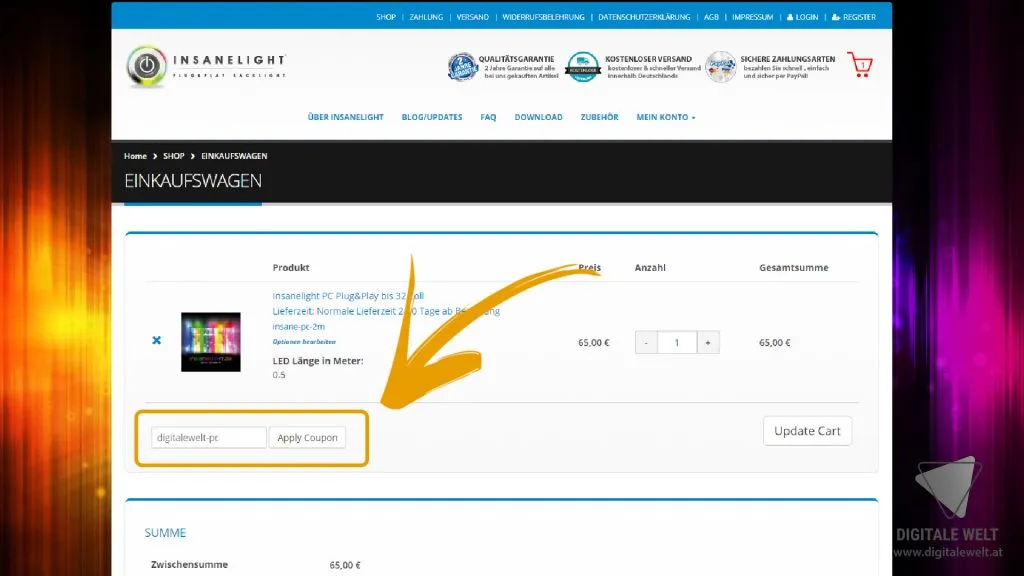Open the VERSAND top bar link
The image size is (1024, 576).
[472, 17]
